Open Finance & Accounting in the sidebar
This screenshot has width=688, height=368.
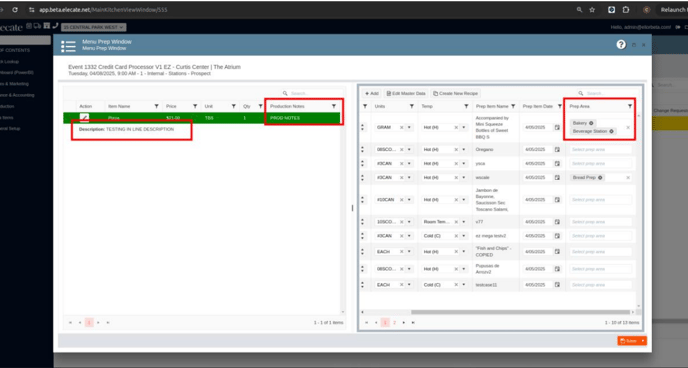[17, 95]
